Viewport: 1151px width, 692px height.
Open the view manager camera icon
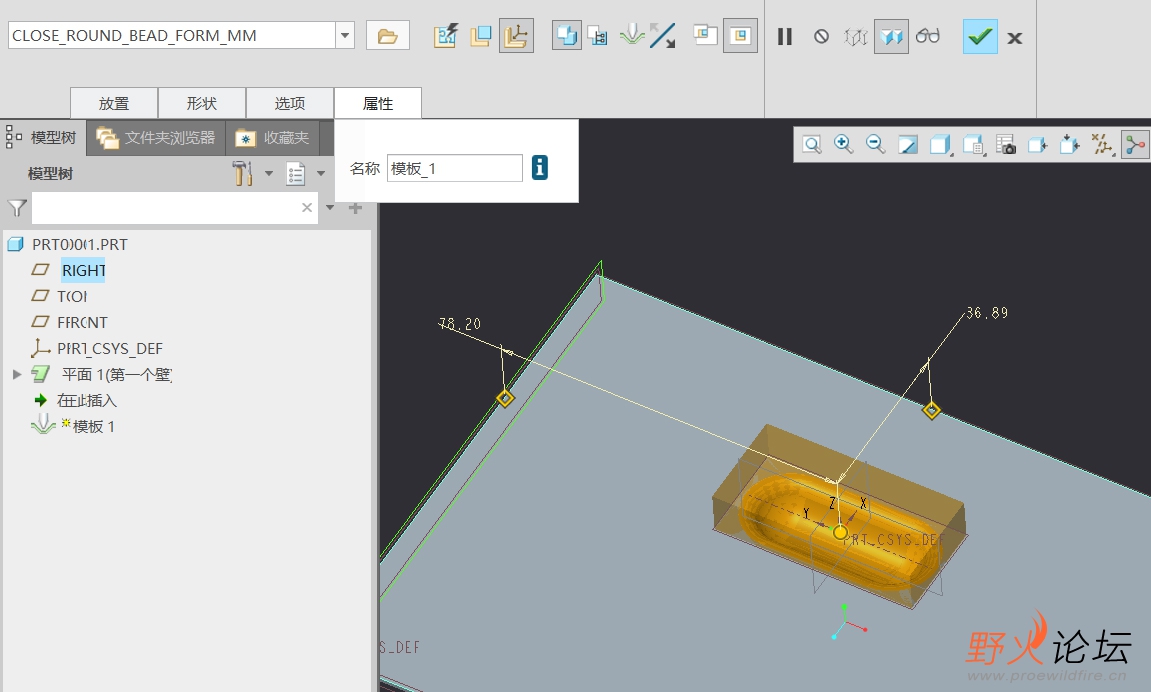[x=1006, y=145]
